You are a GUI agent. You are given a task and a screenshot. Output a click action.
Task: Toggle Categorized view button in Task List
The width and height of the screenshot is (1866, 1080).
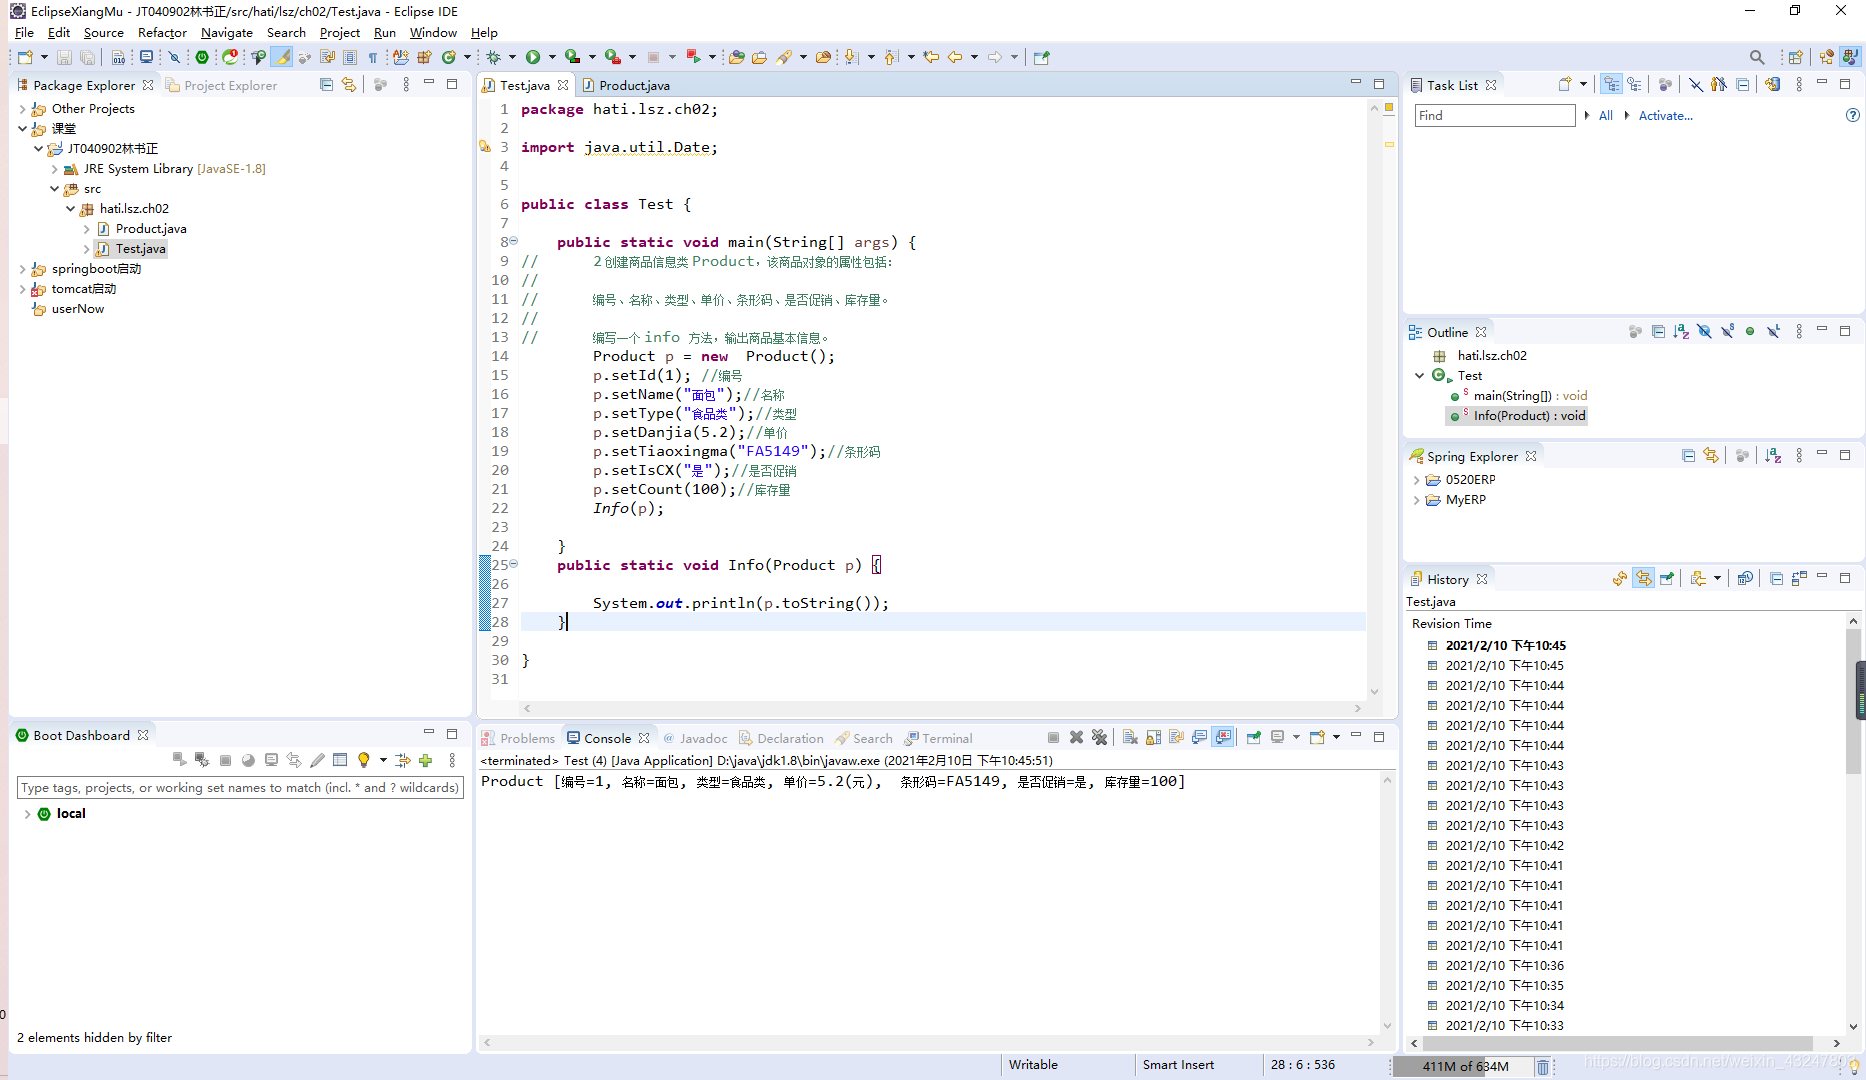pyautogui.click(x=1611, y=85)
